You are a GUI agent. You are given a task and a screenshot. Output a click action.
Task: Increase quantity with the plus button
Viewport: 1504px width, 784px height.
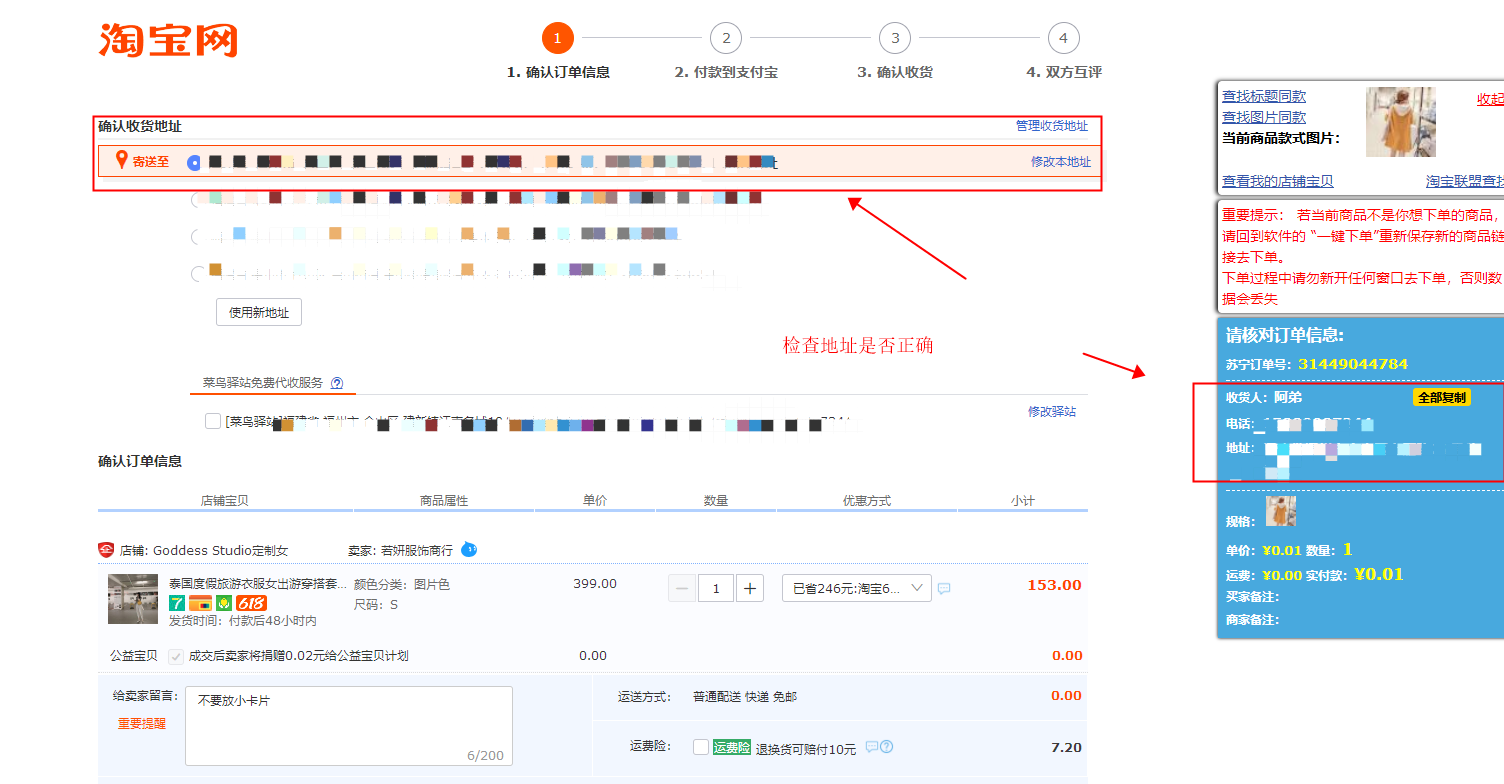click(x=750, y=588)
